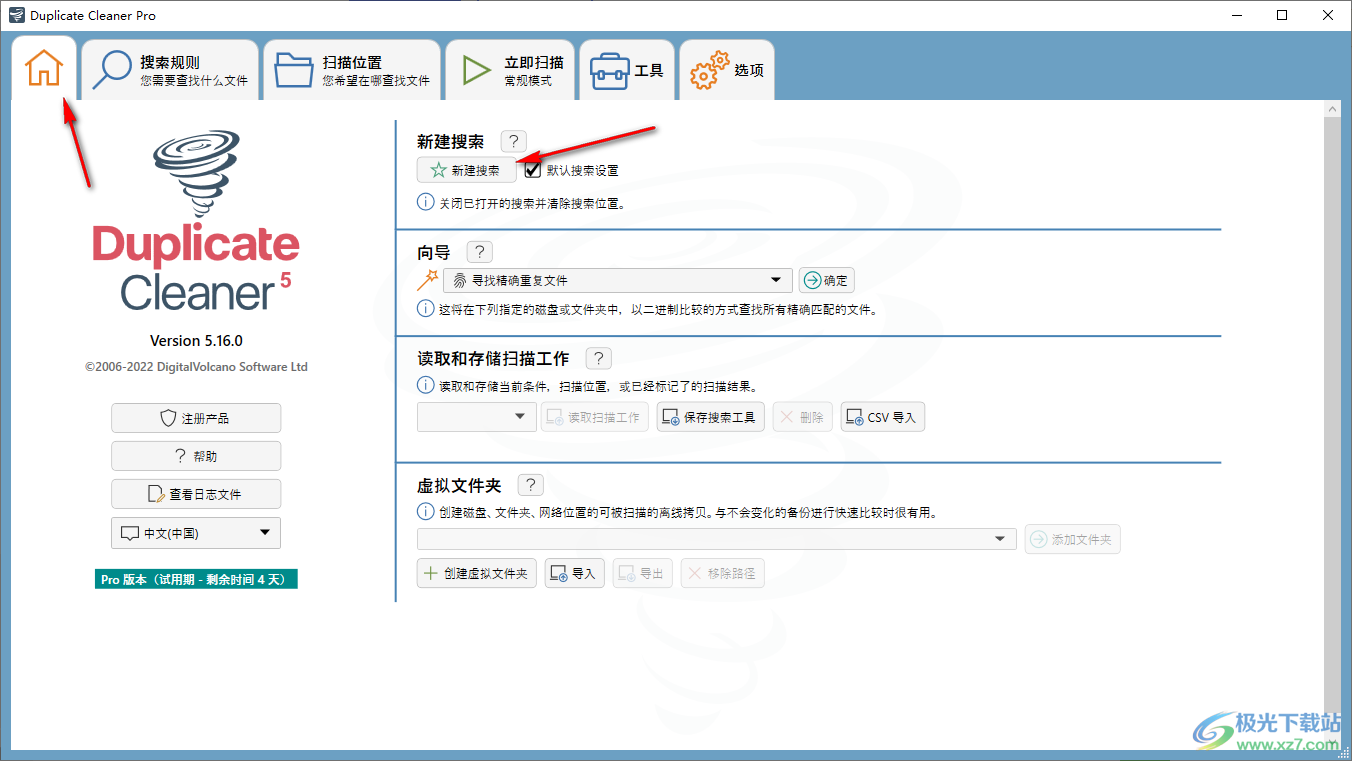Click the virtual folder 导入 button
Viewport: 1352px width, 761px height.
pyautogui.click(x=574, y=573)
